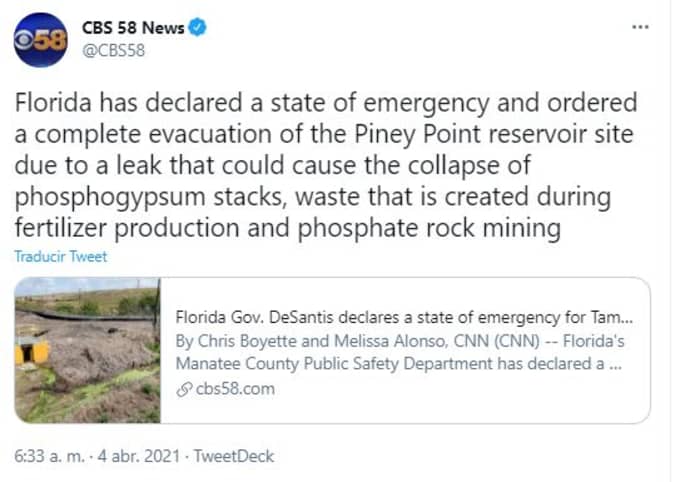This screenshot has height=482, width=700.
Task: Open the reservoir photo thumbnail in card
Action: pyautogui.click(x=87, y=350)
